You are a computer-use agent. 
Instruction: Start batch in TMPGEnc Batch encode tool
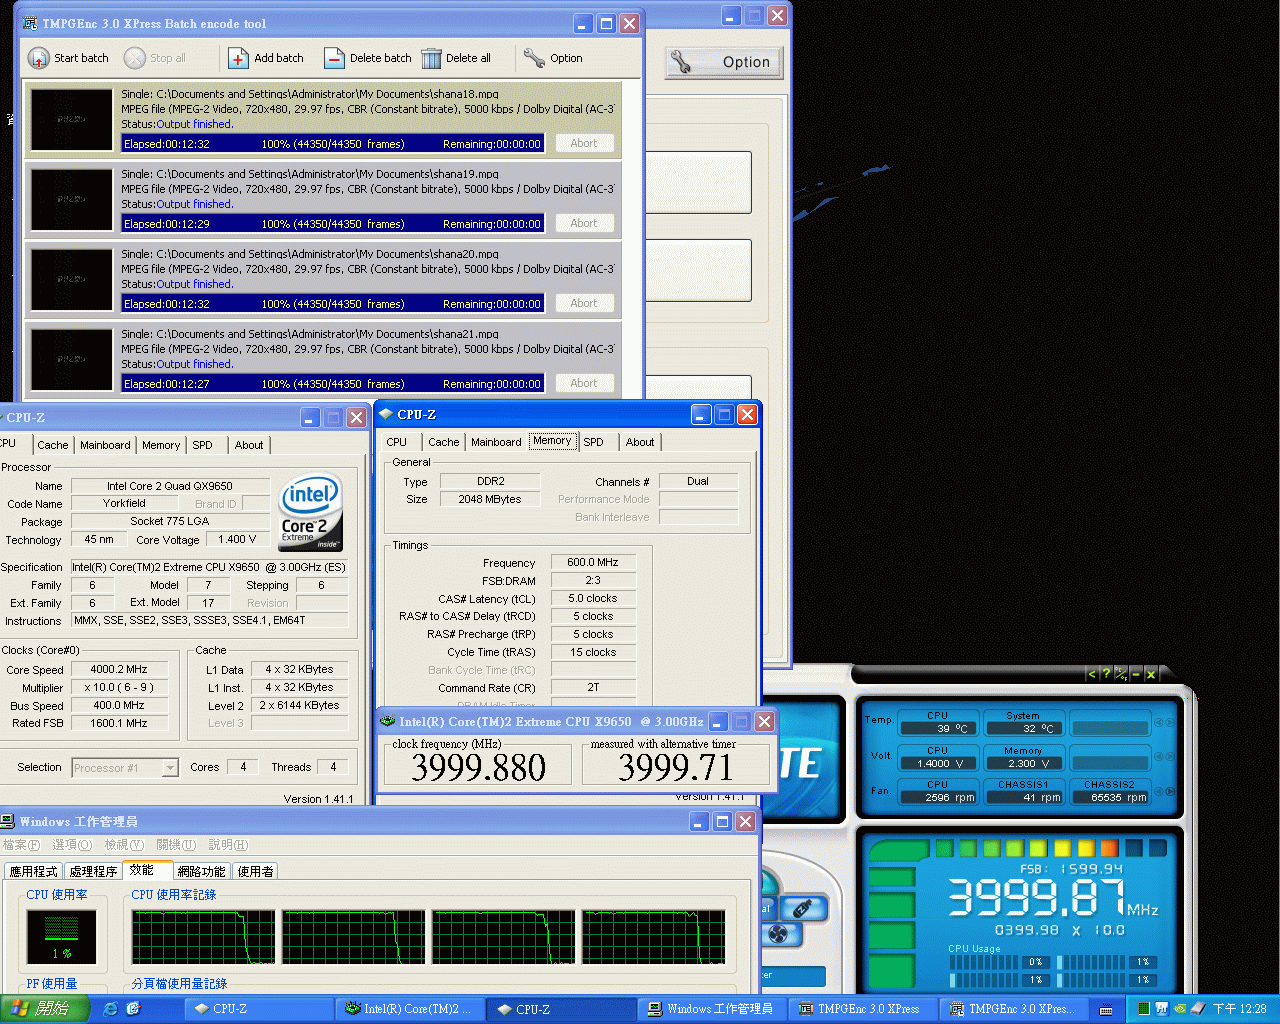point(68,58)
